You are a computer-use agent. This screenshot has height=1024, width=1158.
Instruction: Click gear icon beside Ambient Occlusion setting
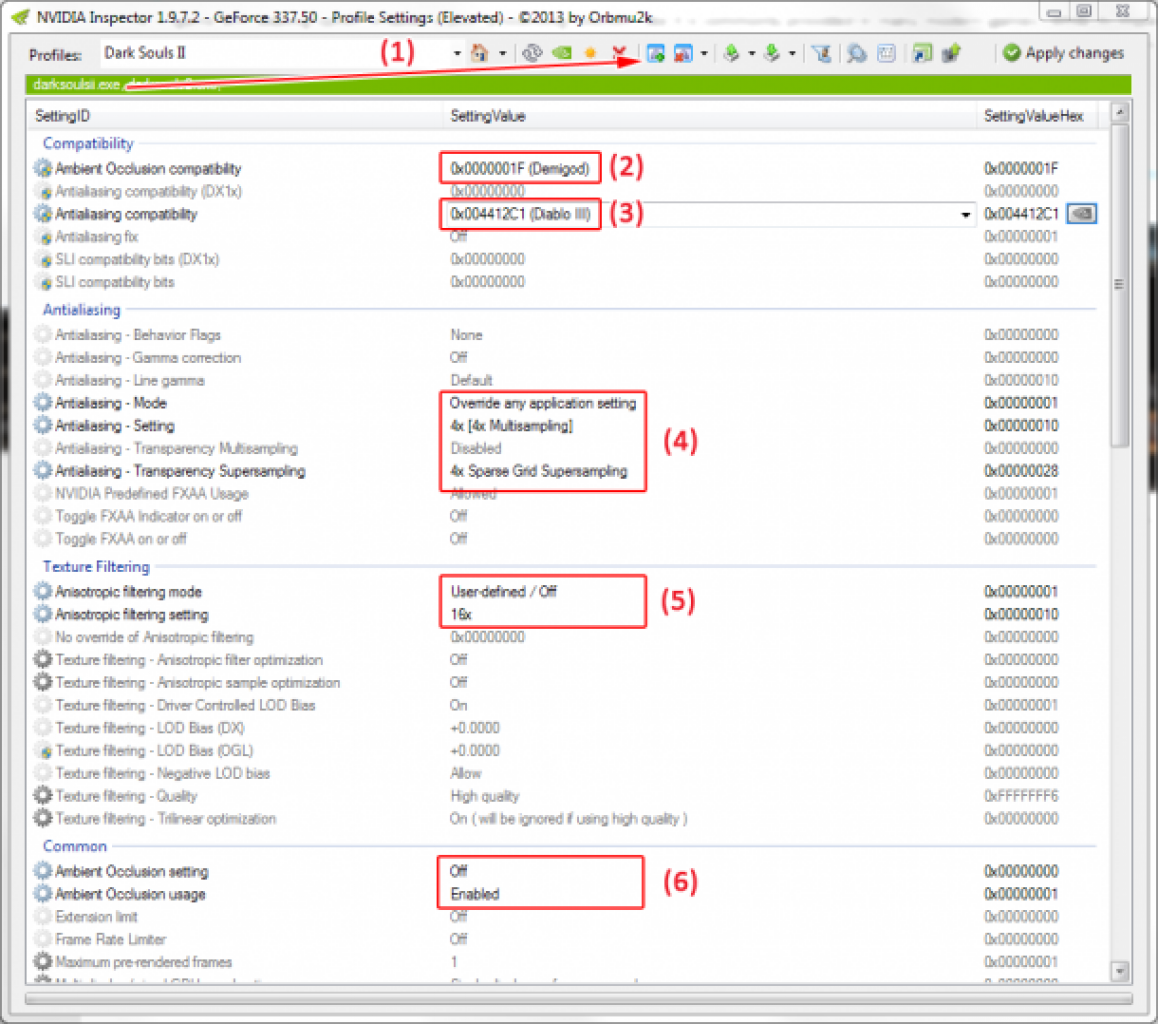tap(43, 871)
